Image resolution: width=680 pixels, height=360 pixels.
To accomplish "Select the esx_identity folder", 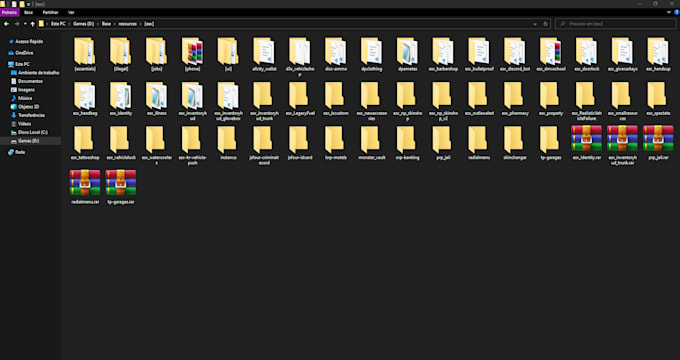I will 121,98.
